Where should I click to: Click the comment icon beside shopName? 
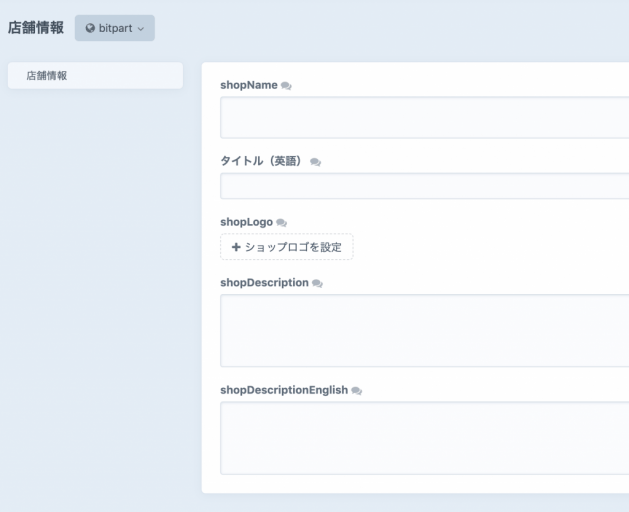pos(287,86)
